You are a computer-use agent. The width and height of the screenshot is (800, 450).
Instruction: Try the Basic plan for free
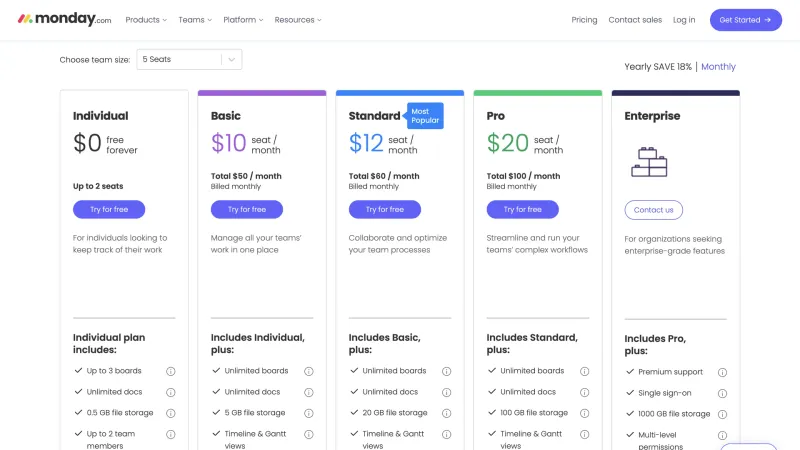point(247,209)
